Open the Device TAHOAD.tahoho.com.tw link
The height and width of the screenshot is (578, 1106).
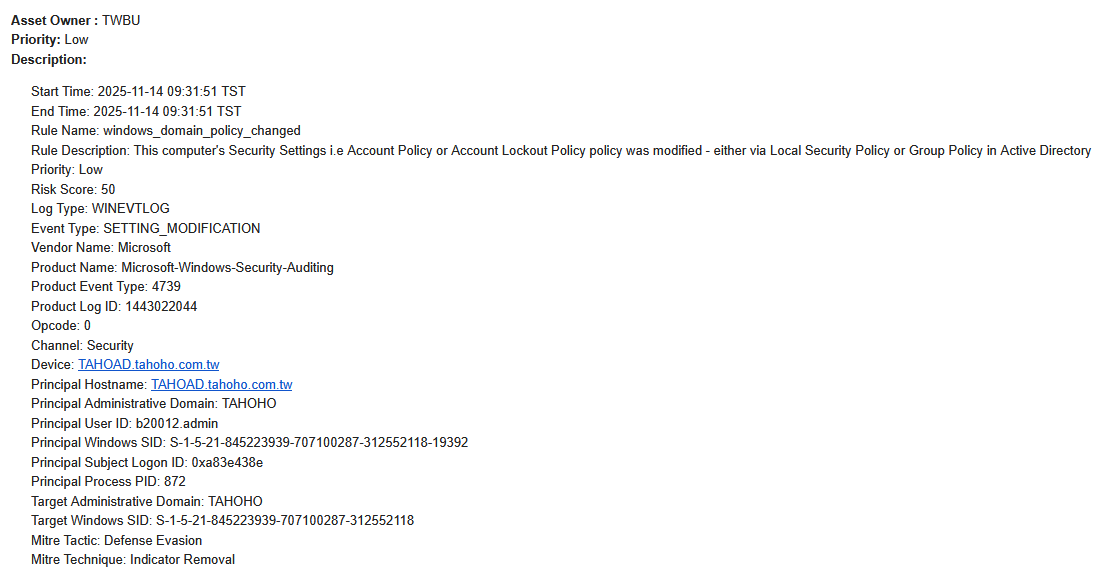click(149, 365)
